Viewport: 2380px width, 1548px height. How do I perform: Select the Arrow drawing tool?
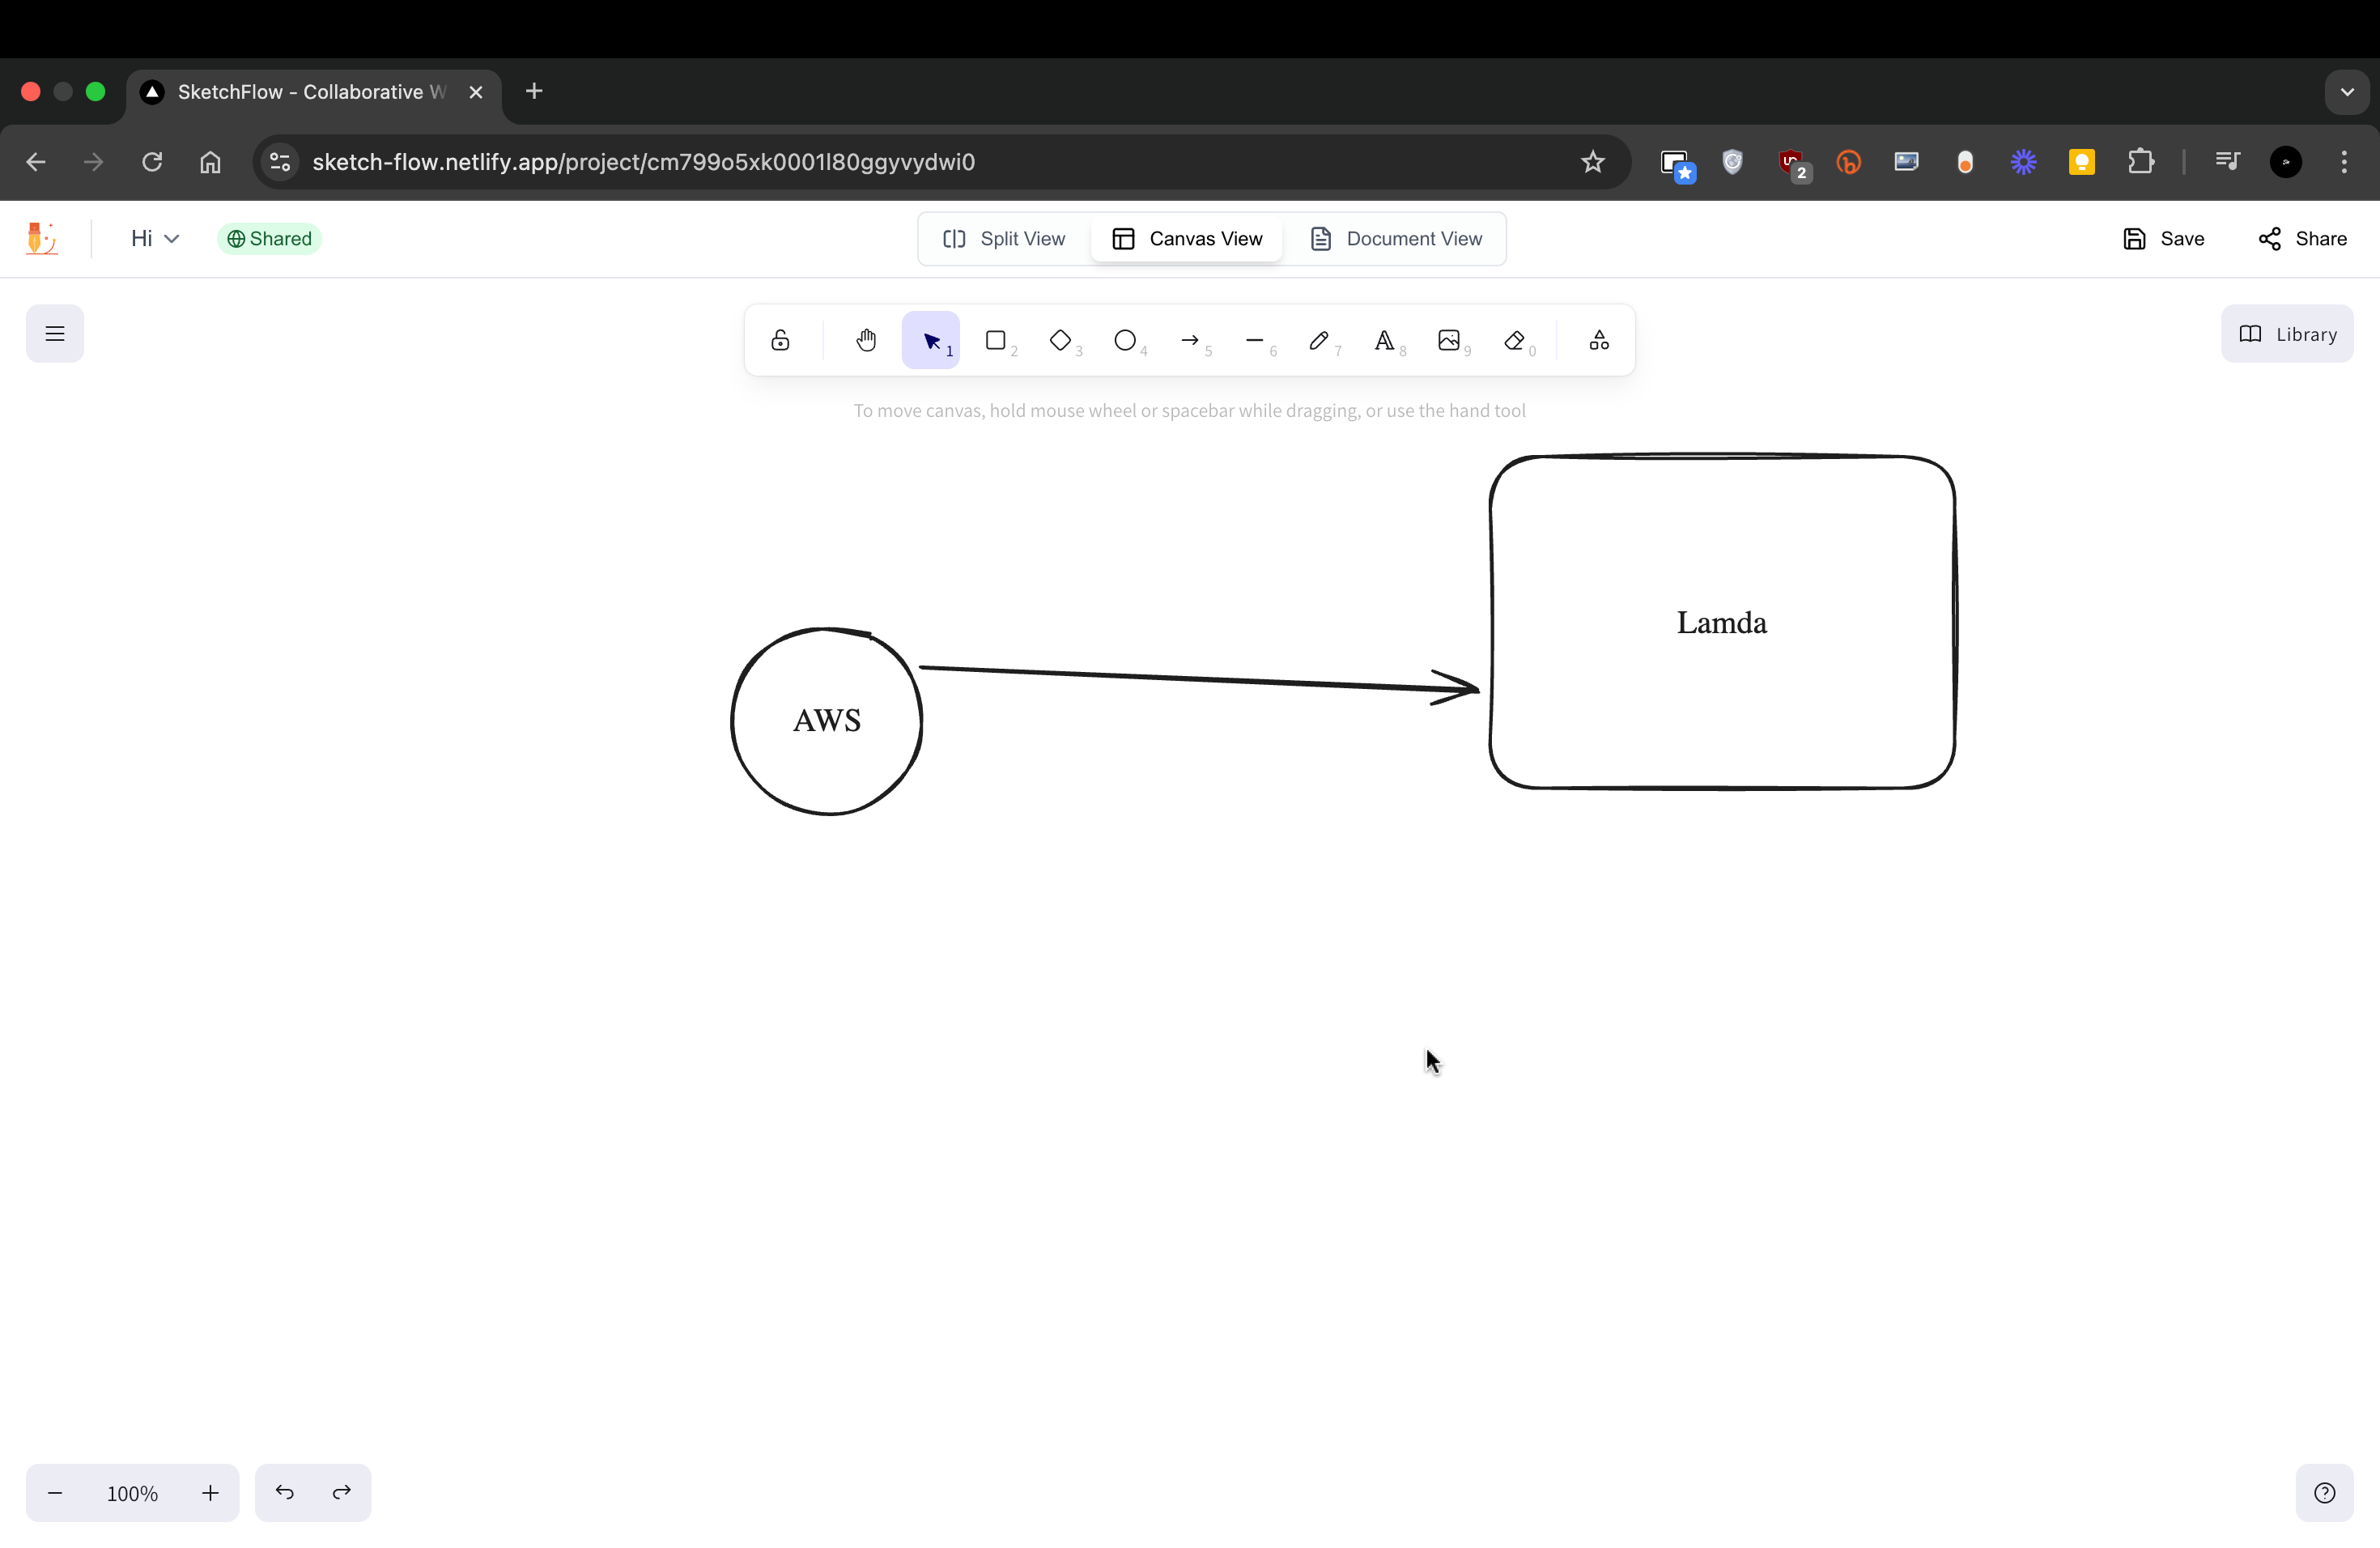click(1190, 341)
